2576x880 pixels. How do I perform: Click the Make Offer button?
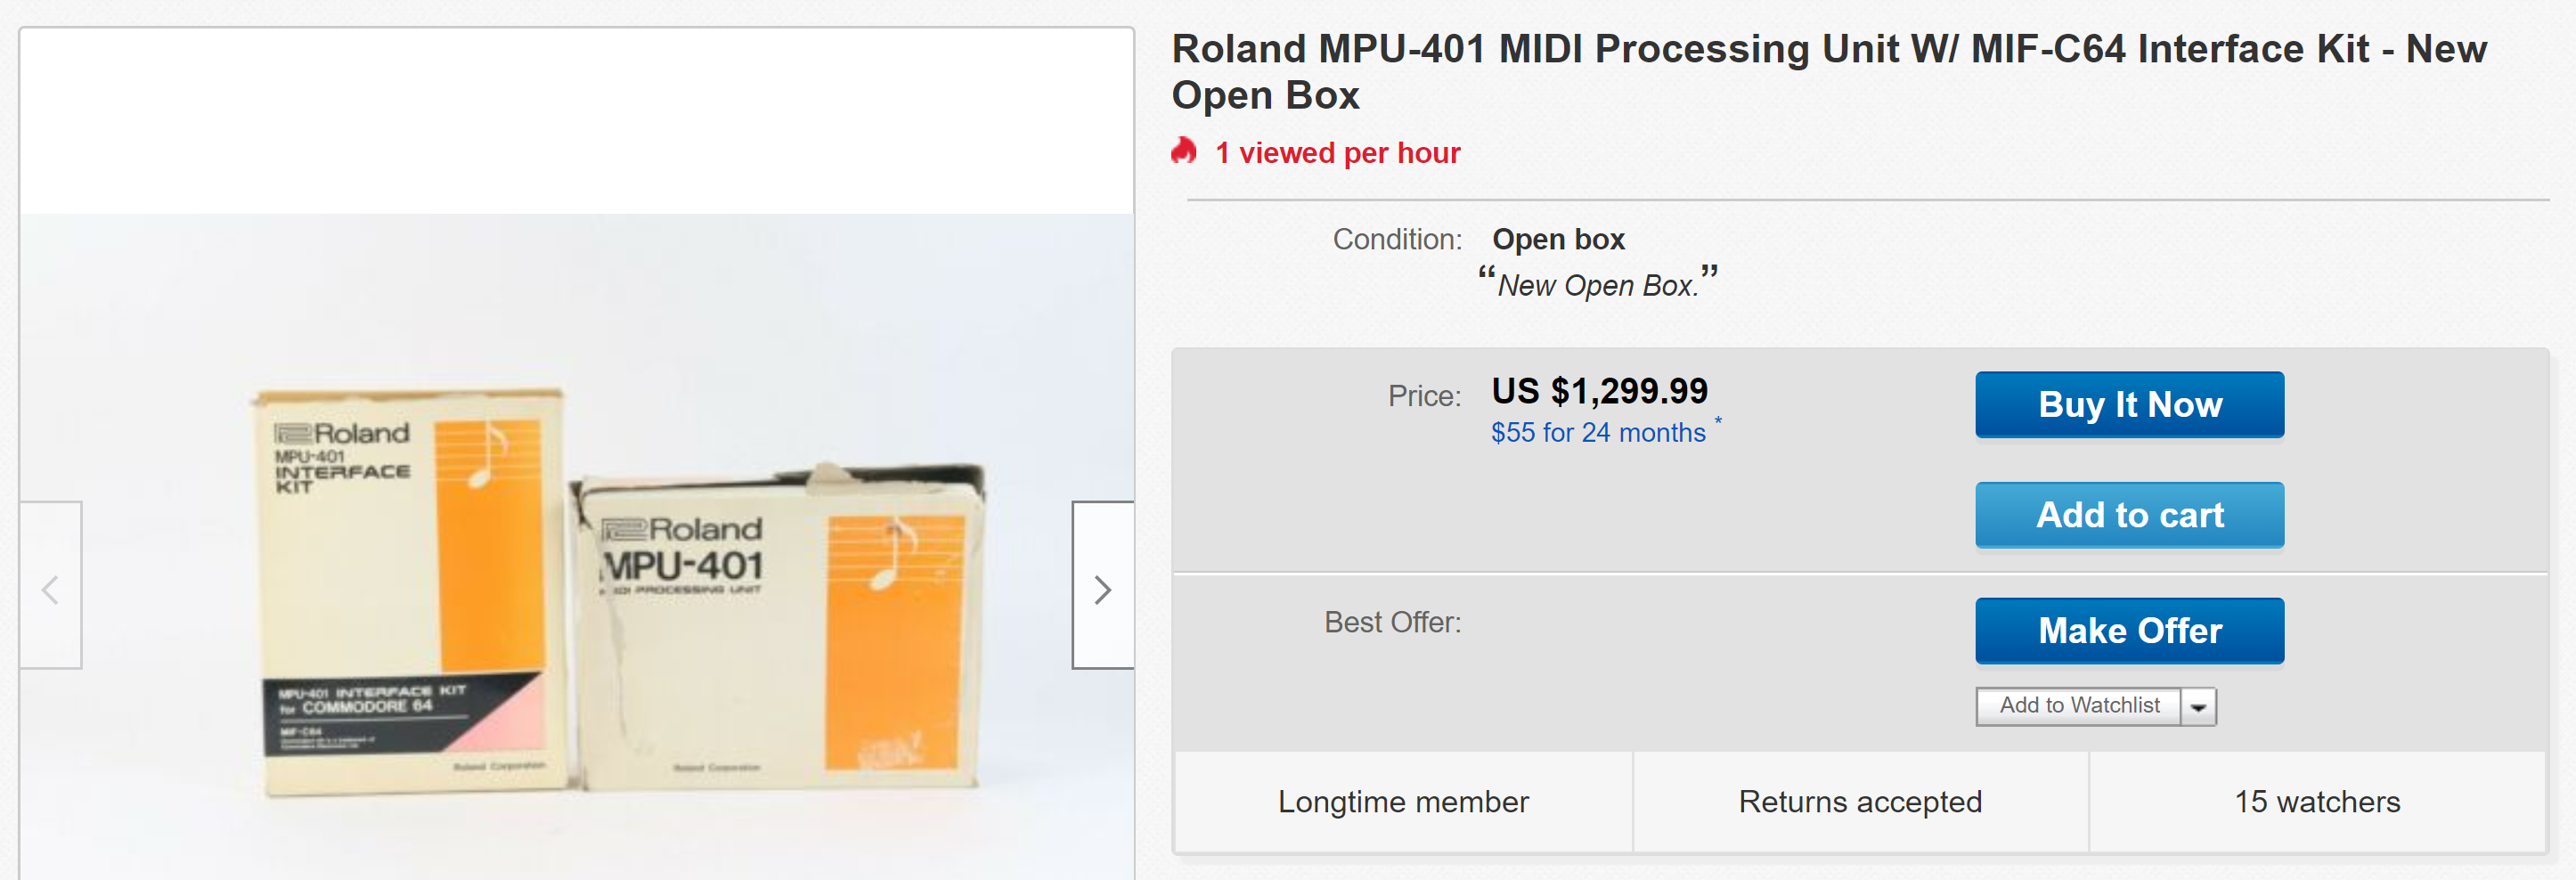[2129, 631]
